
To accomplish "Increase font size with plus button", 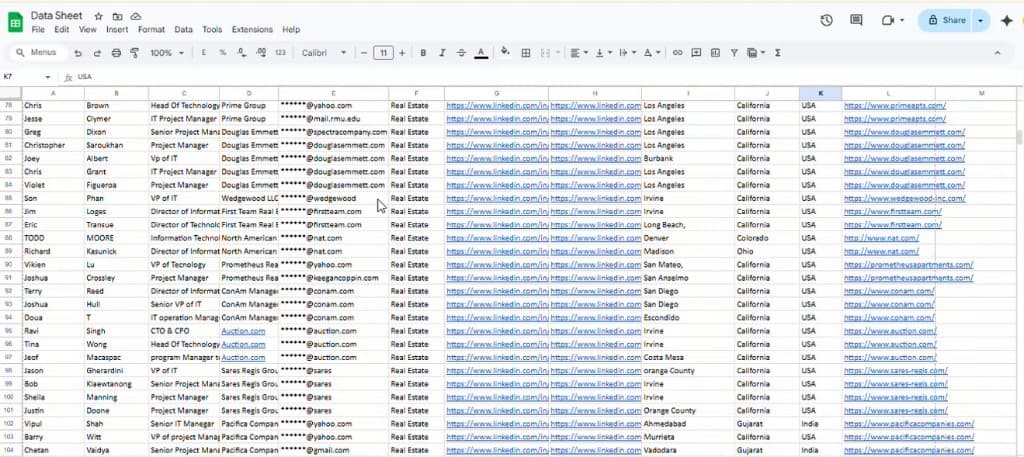I will tap(402, 53).
